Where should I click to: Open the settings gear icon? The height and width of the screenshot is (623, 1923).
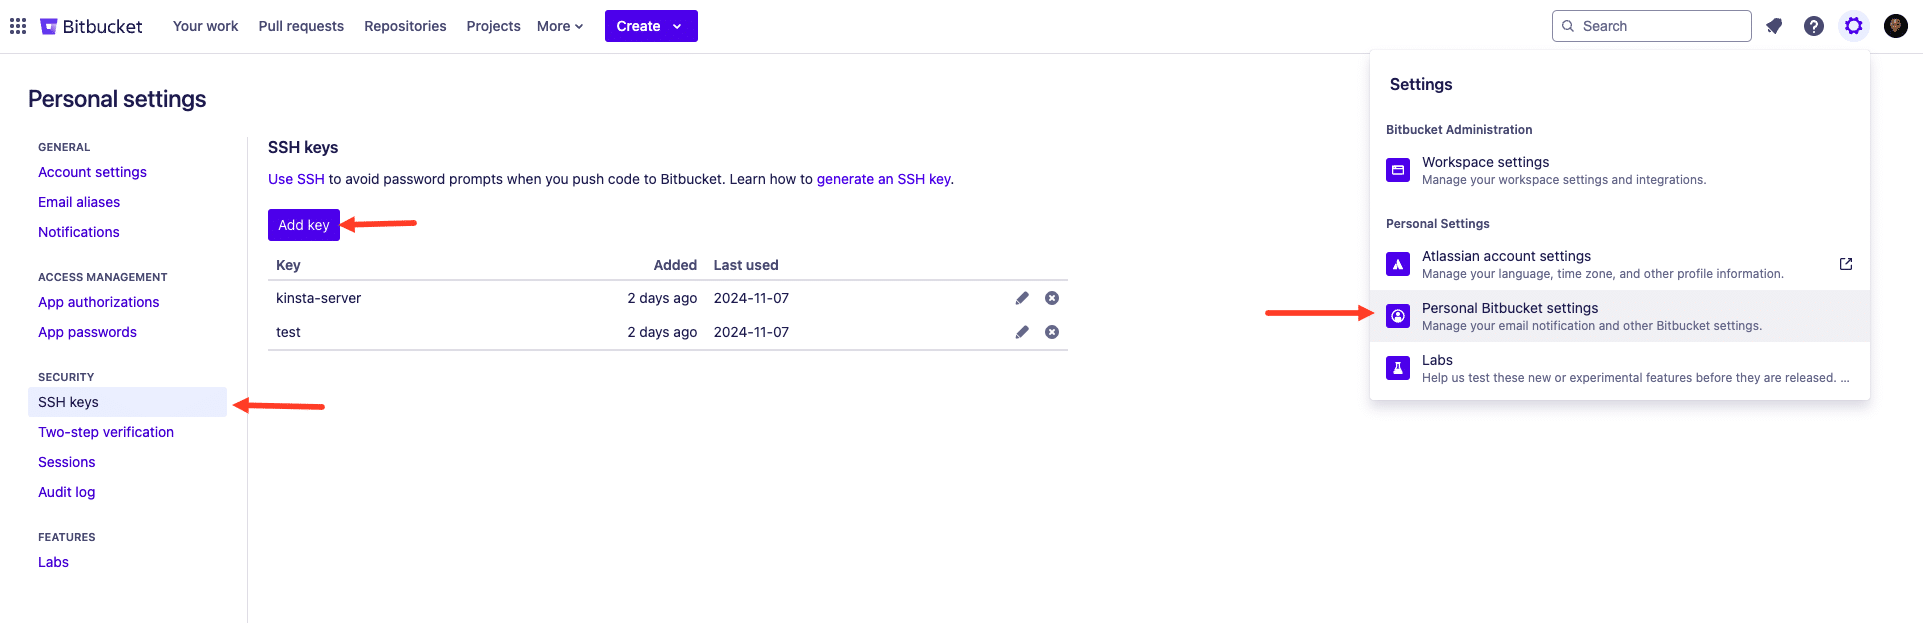(1854, 26)
